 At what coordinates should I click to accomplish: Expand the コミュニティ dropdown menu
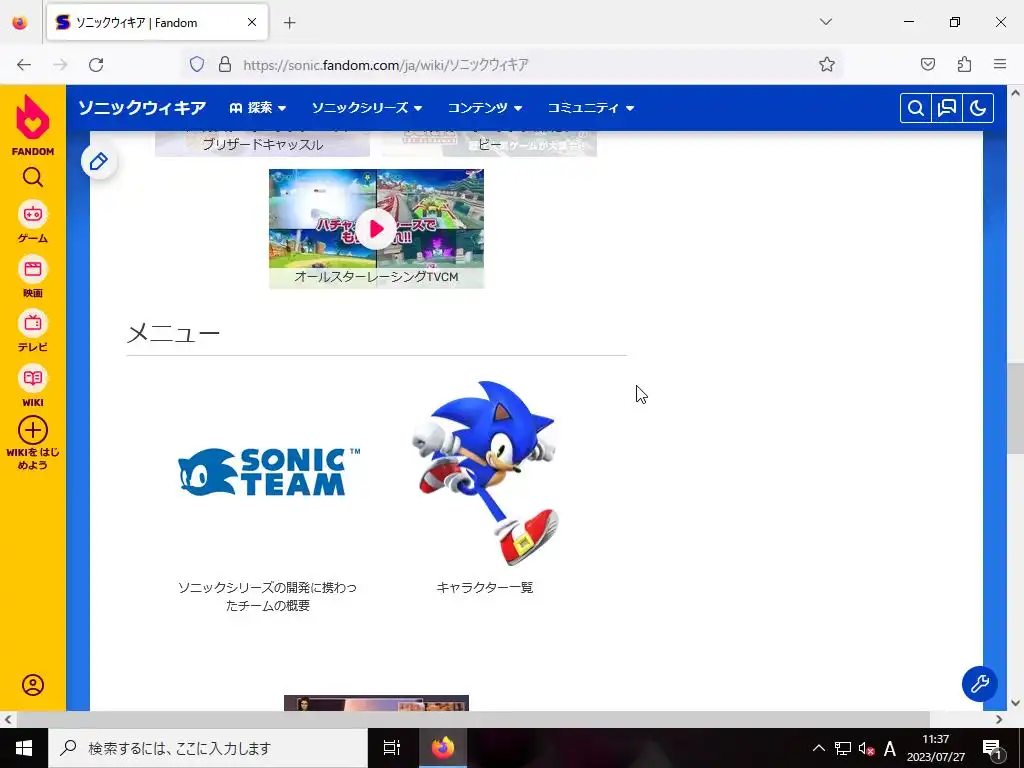point(590,108)
